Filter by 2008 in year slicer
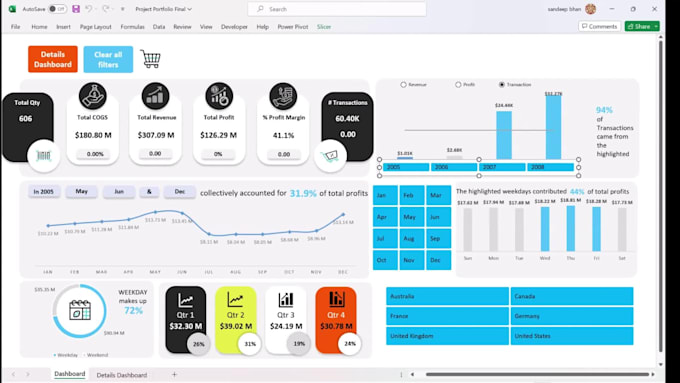This screenshot has height=383, width=680. tap(550, 167)
